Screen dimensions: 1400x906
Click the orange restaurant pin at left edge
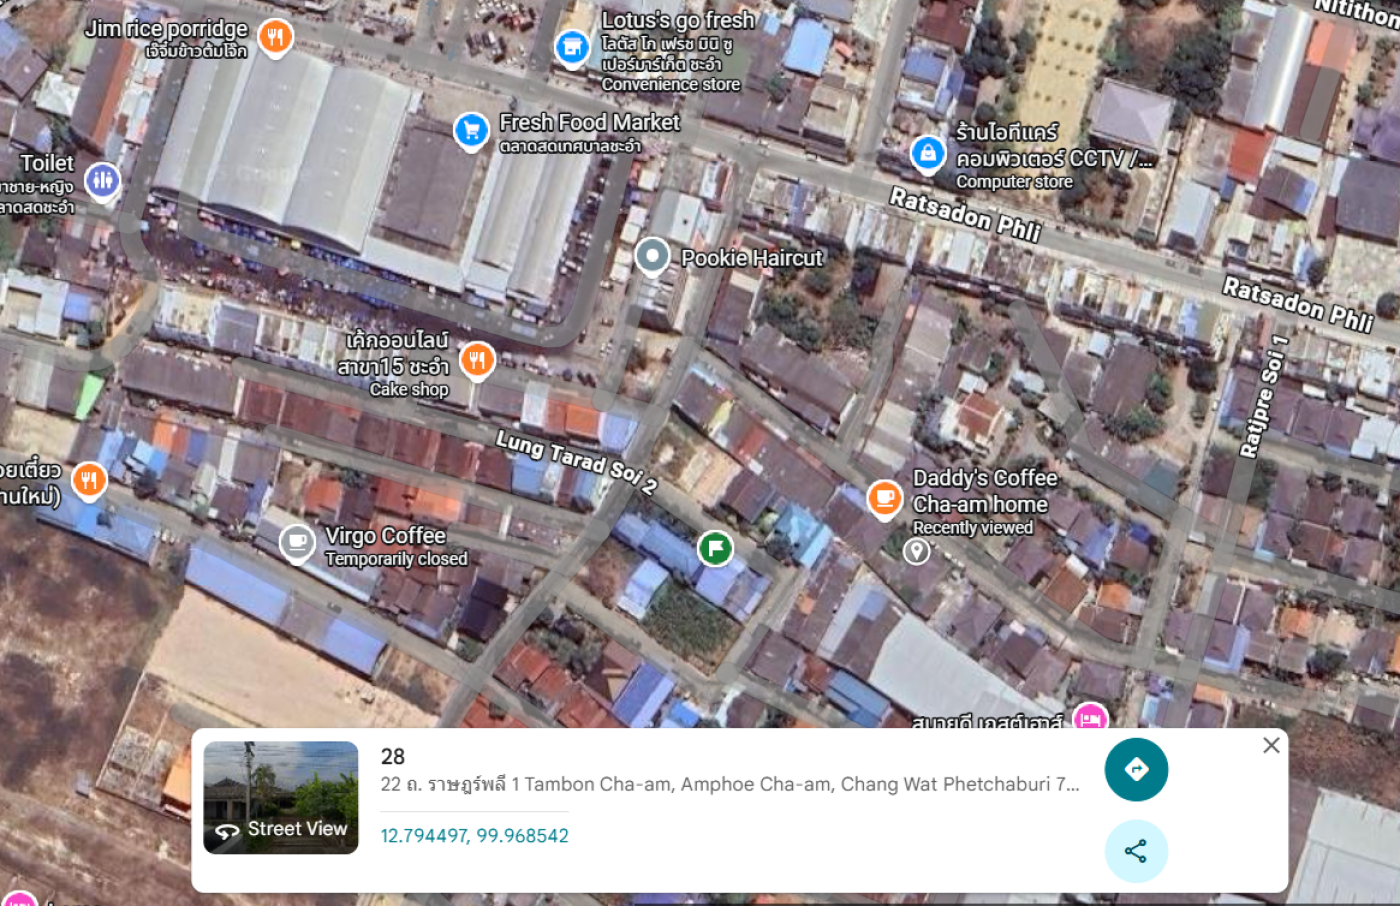89,481
